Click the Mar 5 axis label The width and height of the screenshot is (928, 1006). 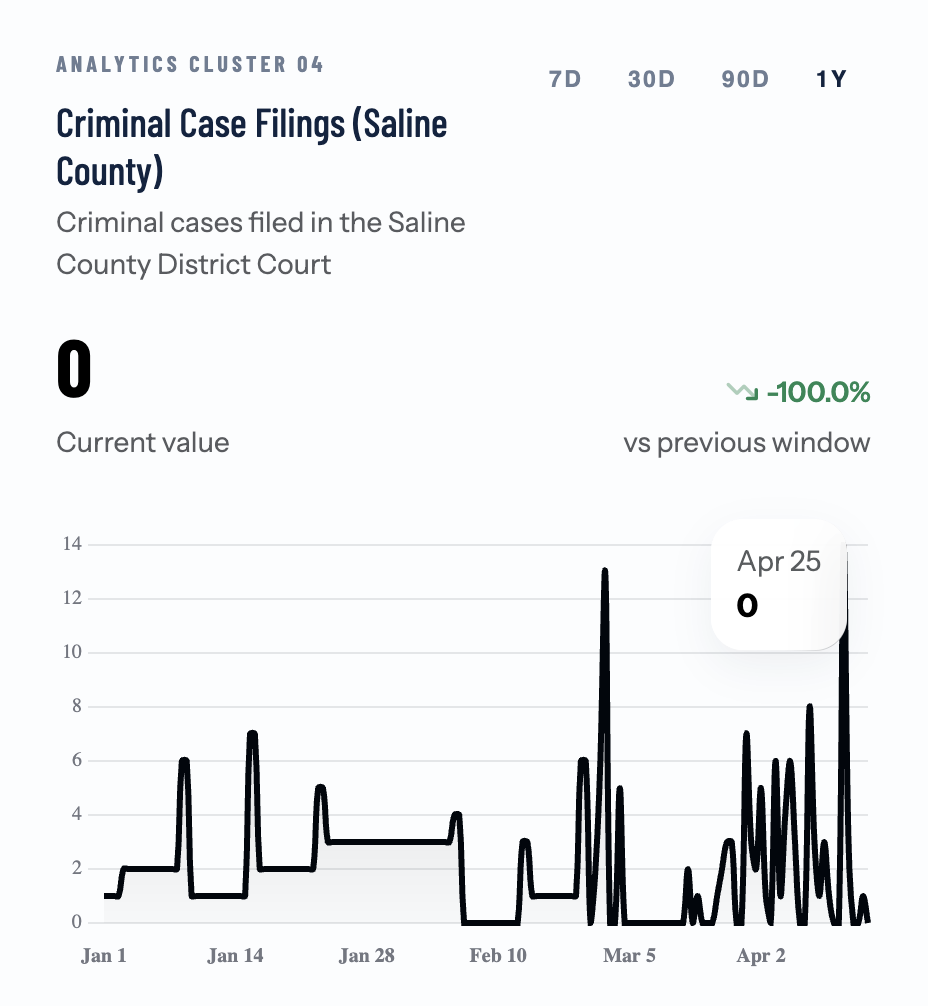(629, 956)
